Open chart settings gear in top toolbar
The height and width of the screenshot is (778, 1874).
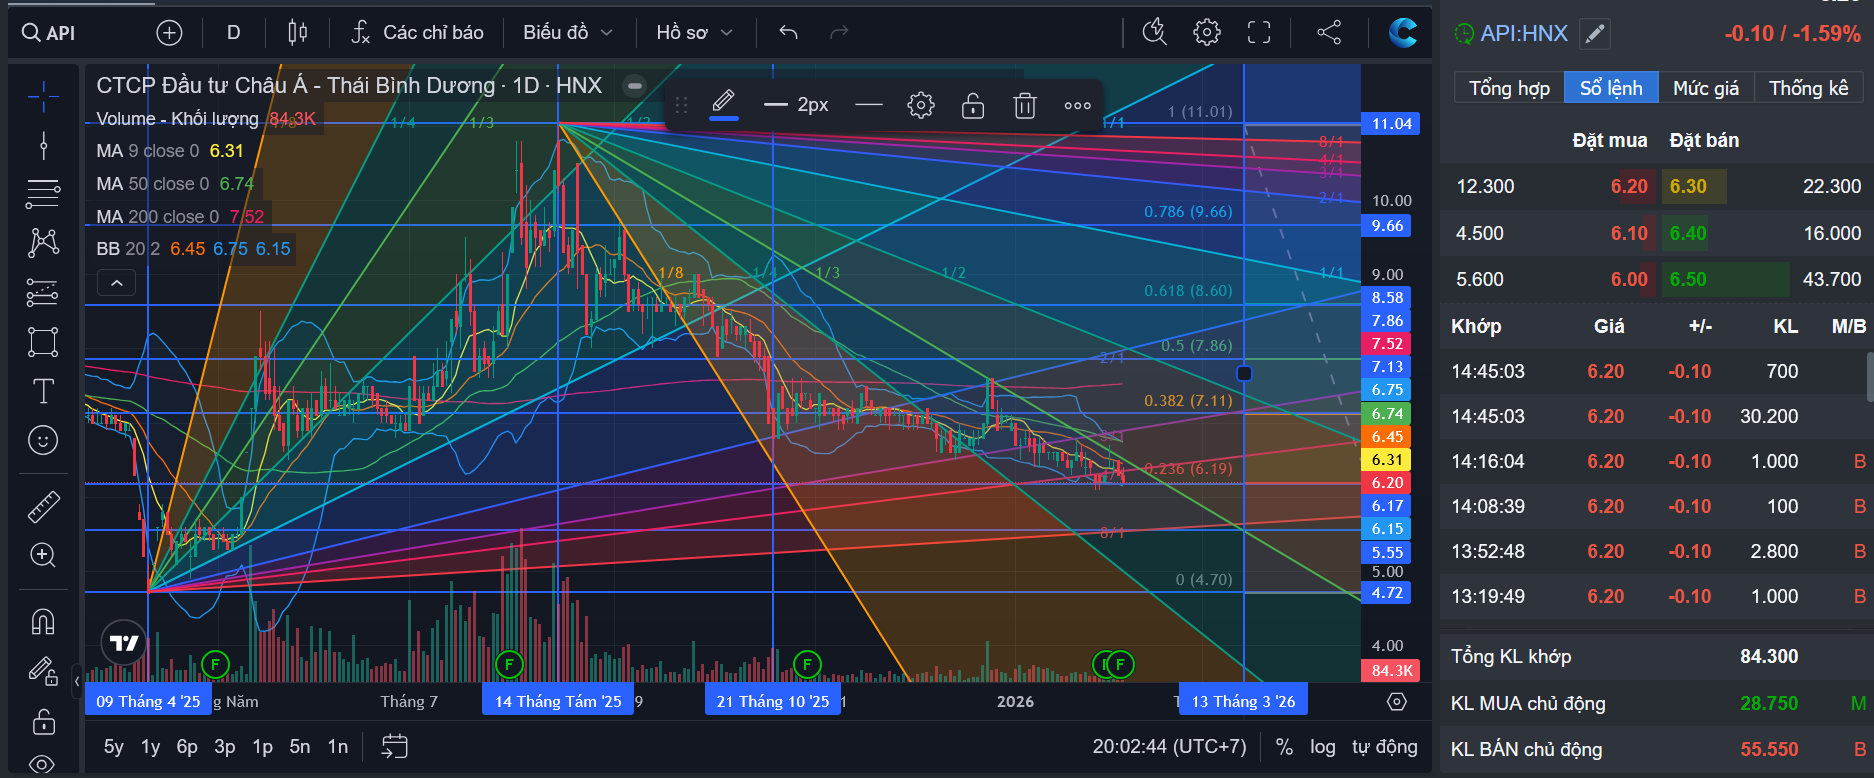pos(1207,33)
